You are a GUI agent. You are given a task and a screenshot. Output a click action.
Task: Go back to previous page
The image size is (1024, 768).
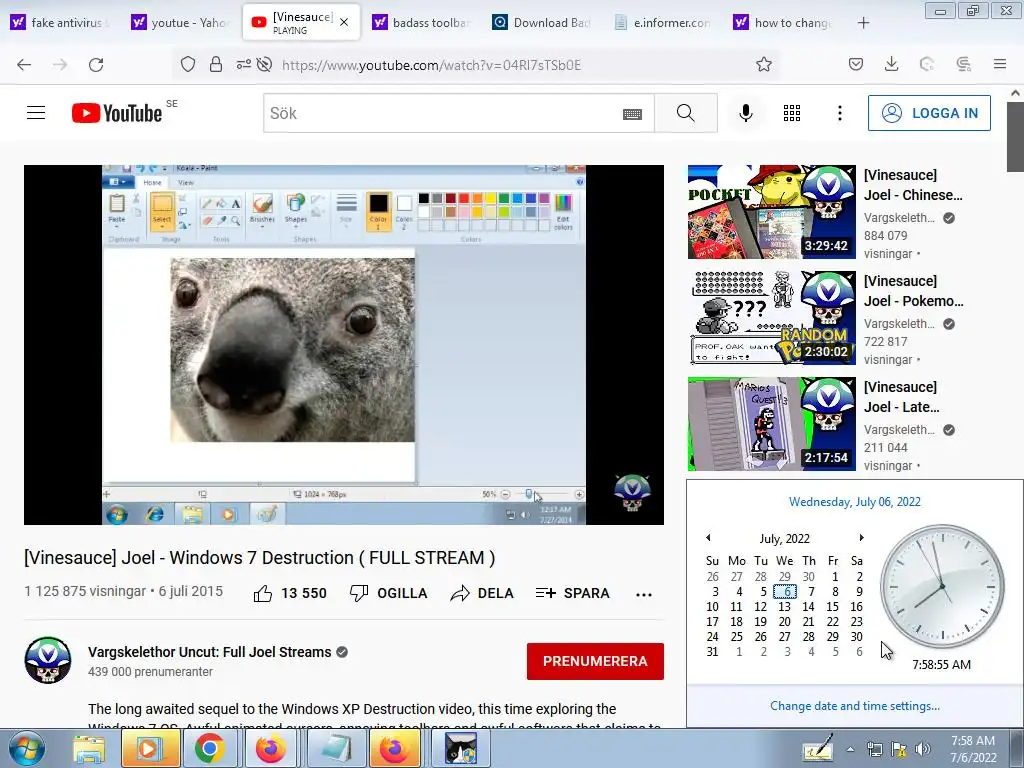click(x=24, y=65)
